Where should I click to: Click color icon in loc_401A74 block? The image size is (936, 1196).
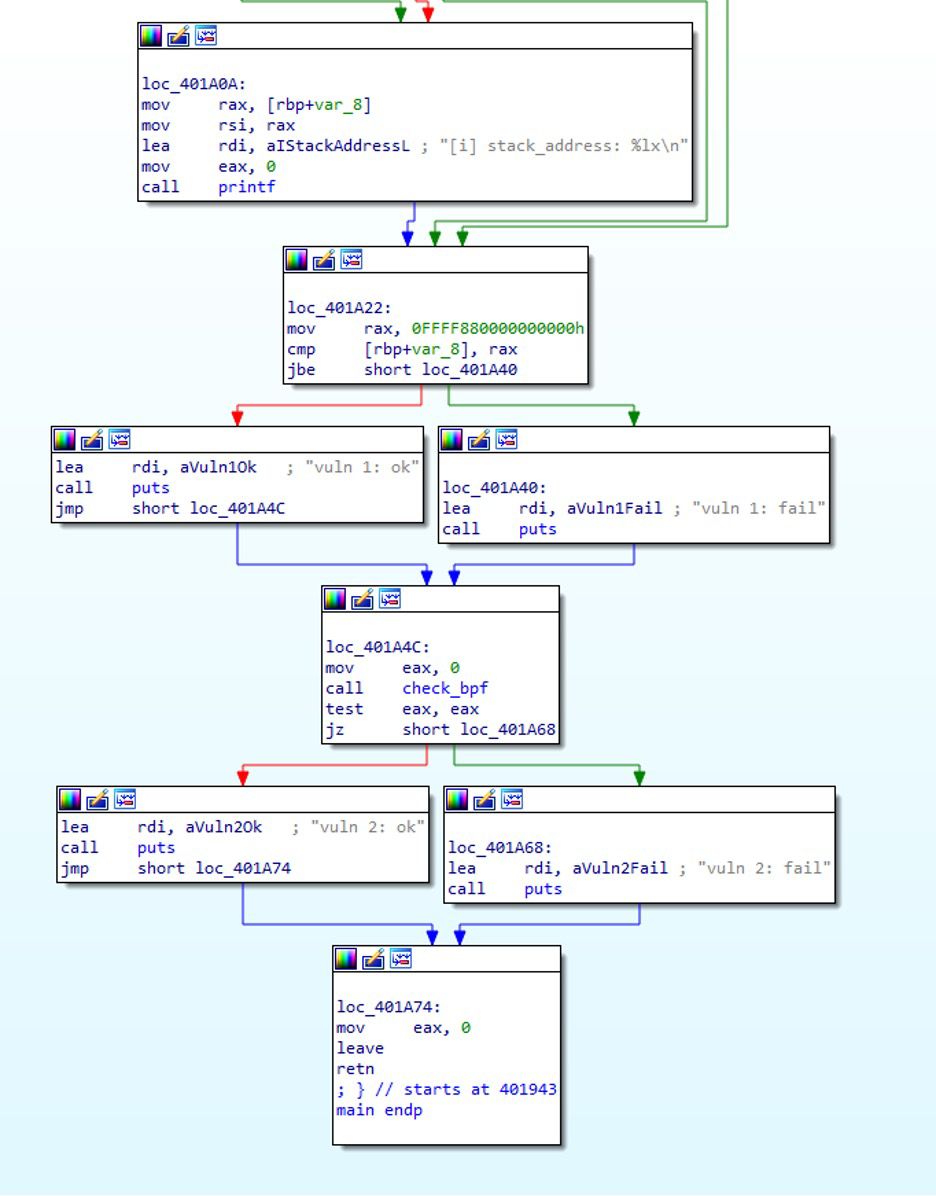(x=346, y=959)
